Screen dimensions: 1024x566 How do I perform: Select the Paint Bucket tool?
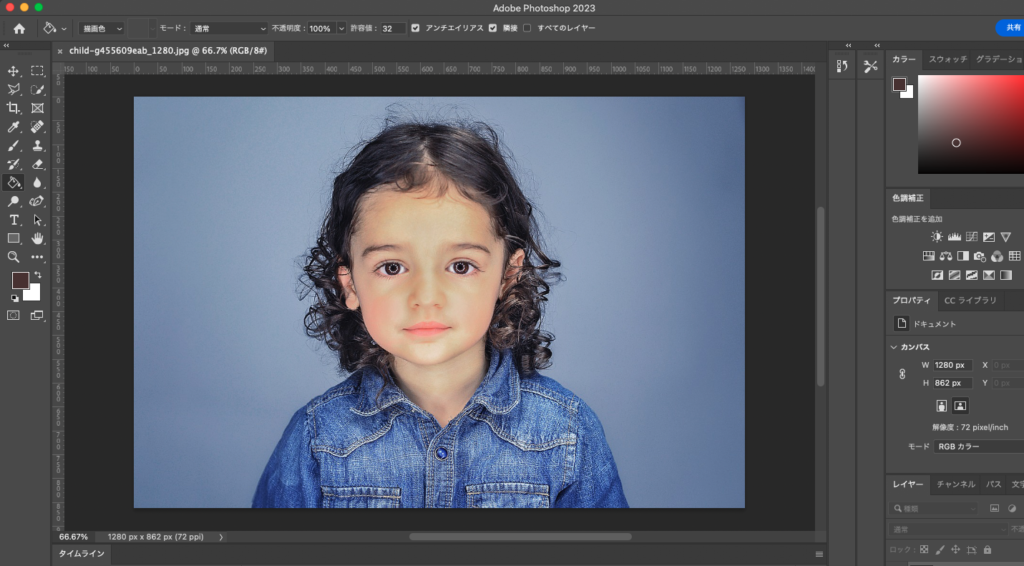point(13,183)
